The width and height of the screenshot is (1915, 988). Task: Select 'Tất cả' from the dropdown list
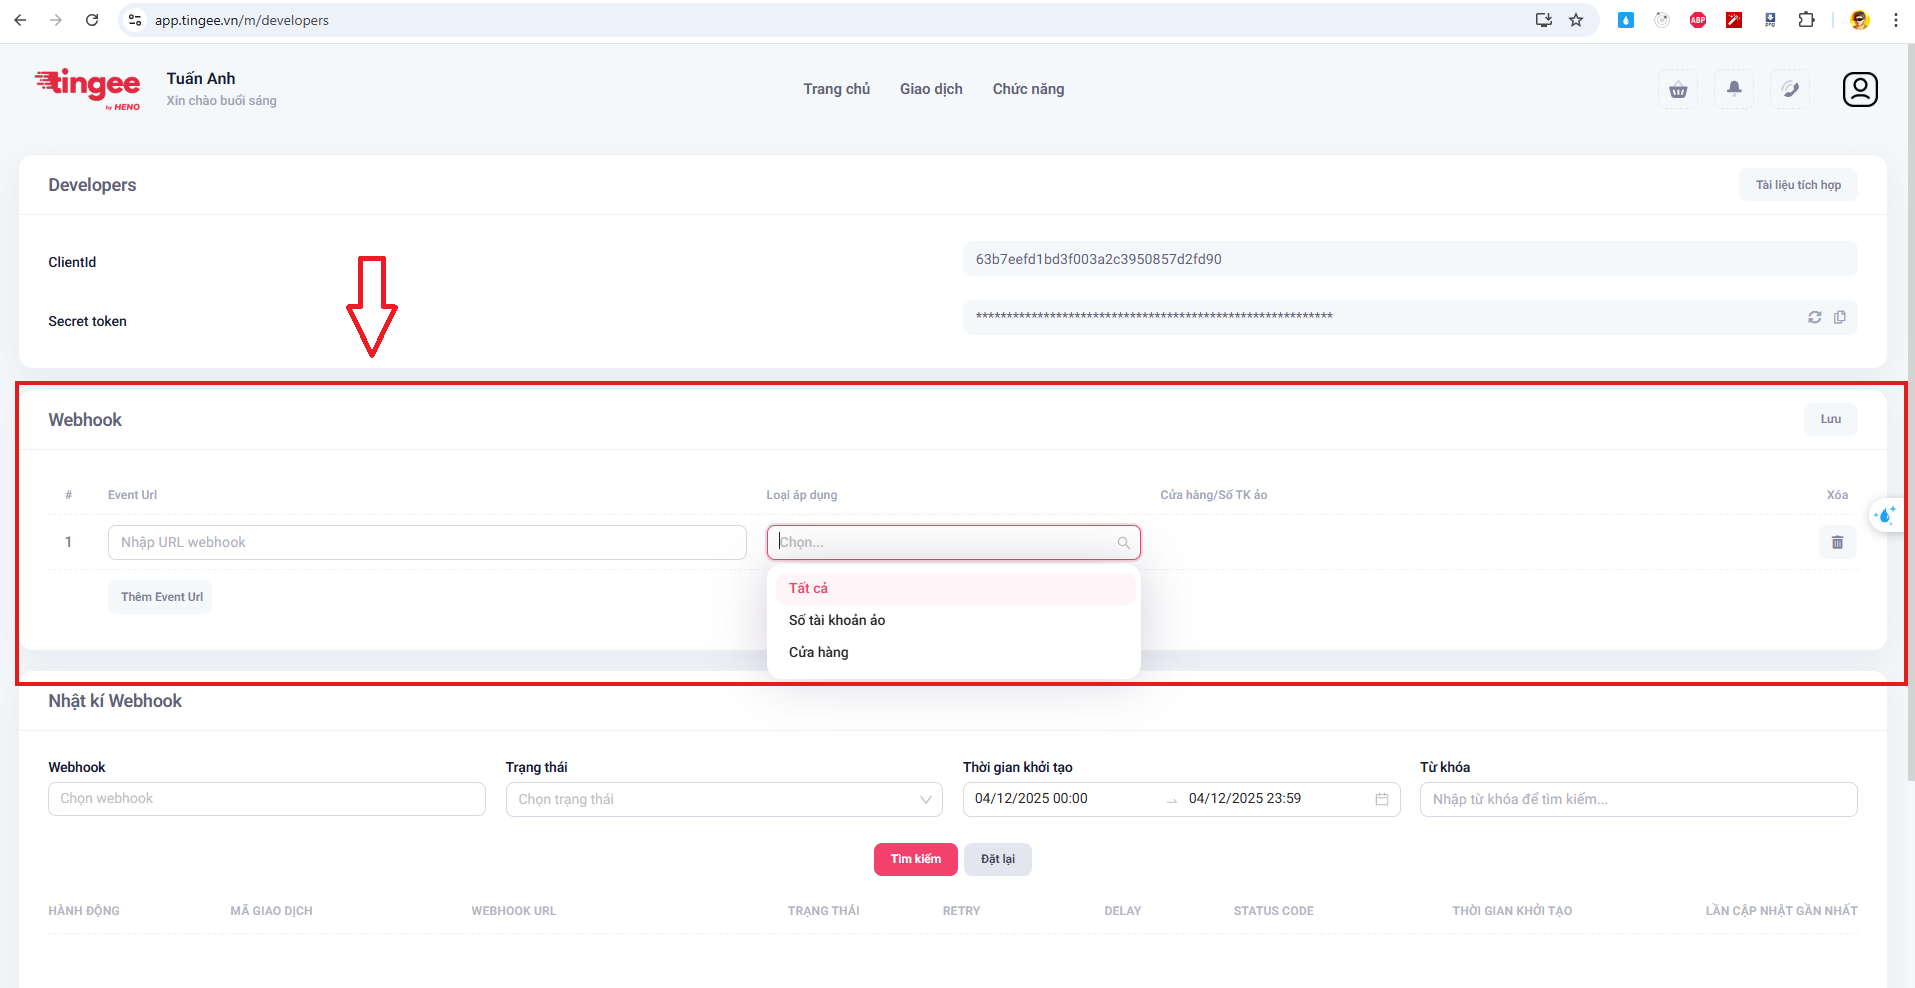tap(808, 588)
